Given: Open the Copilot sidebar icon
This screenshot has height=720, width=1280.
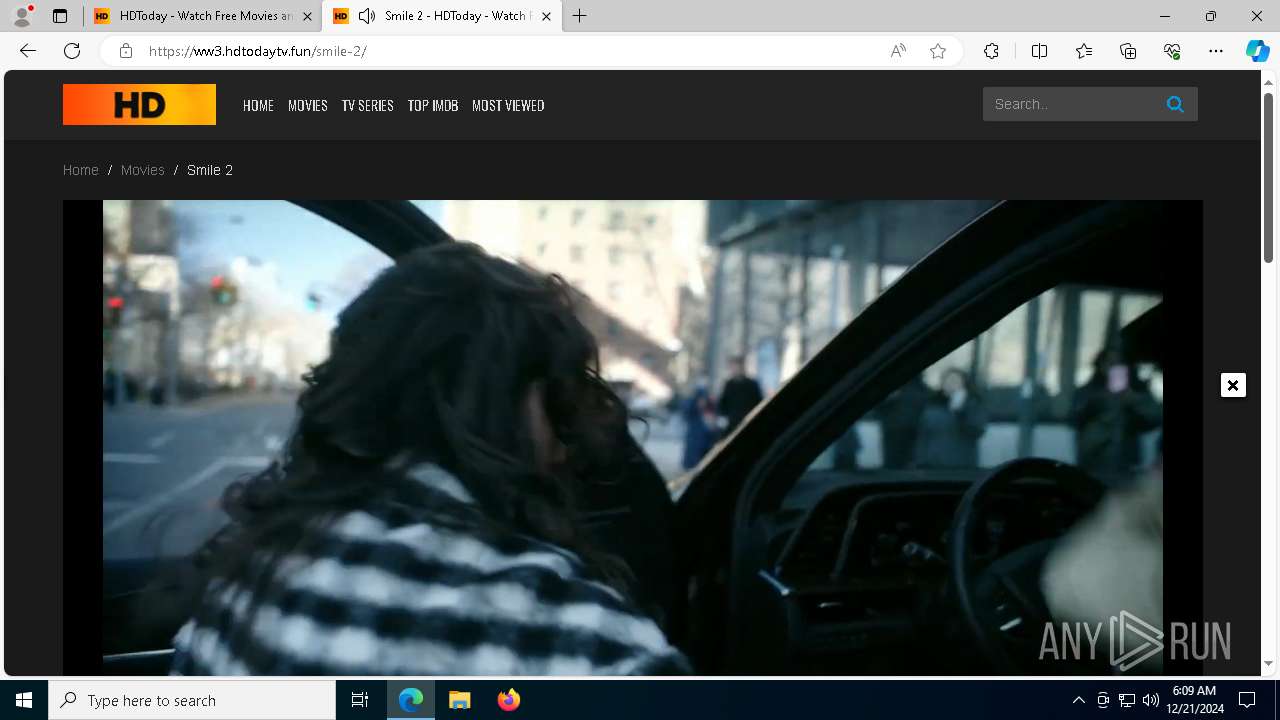Looking at the screenshot, I should pos(1257,51).
